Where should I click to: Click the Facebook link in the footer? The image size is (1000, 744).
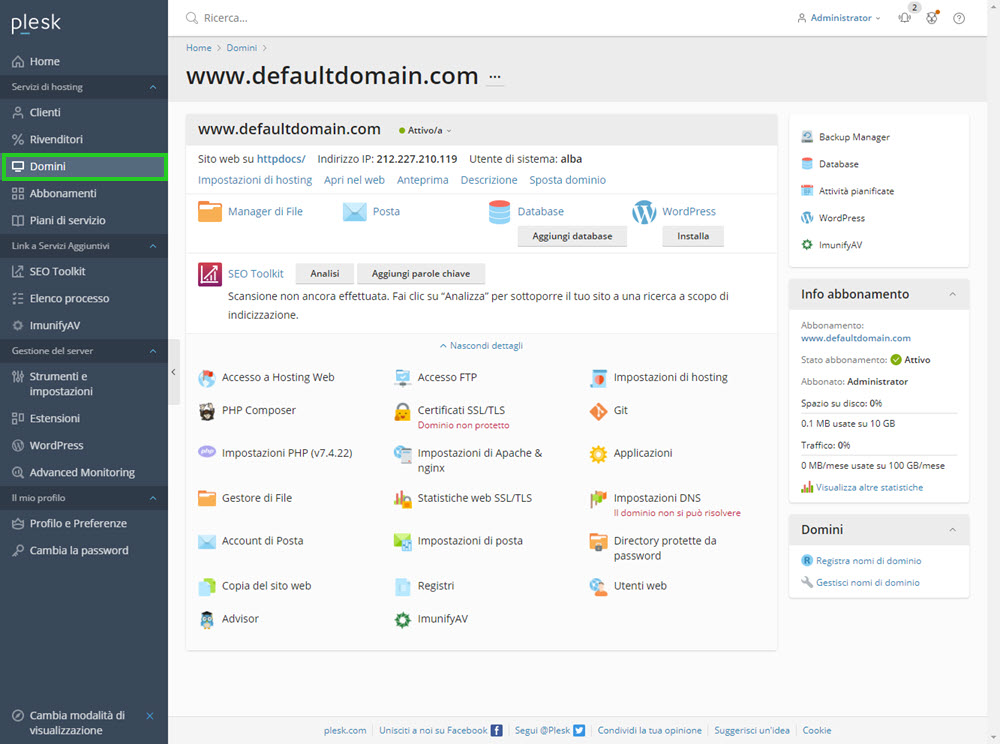(x=441, y=731)
